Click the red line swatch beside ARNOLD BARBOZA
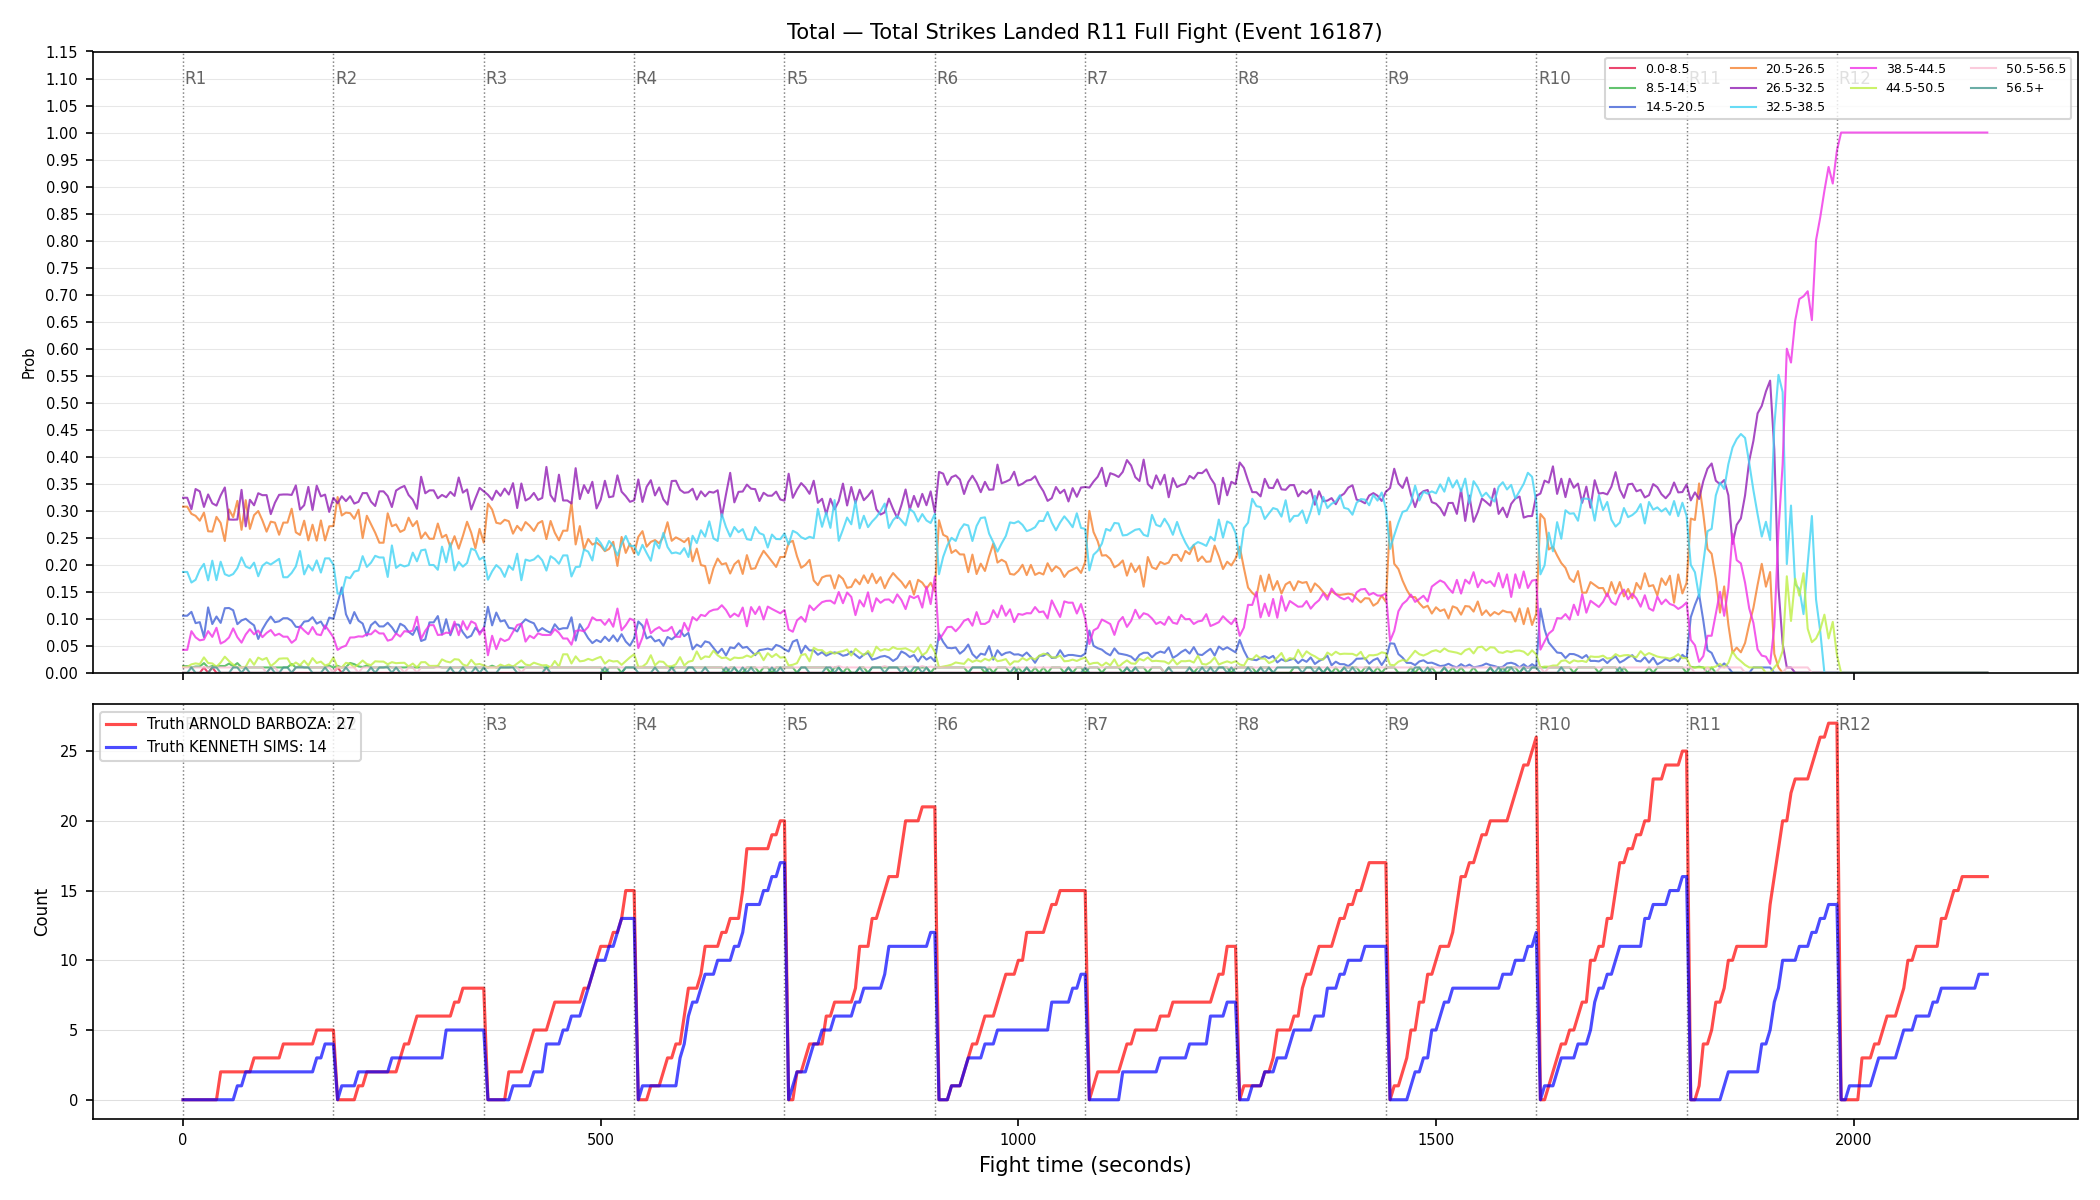Viewport: 2100px width, 1200px height. pos(122,724)
